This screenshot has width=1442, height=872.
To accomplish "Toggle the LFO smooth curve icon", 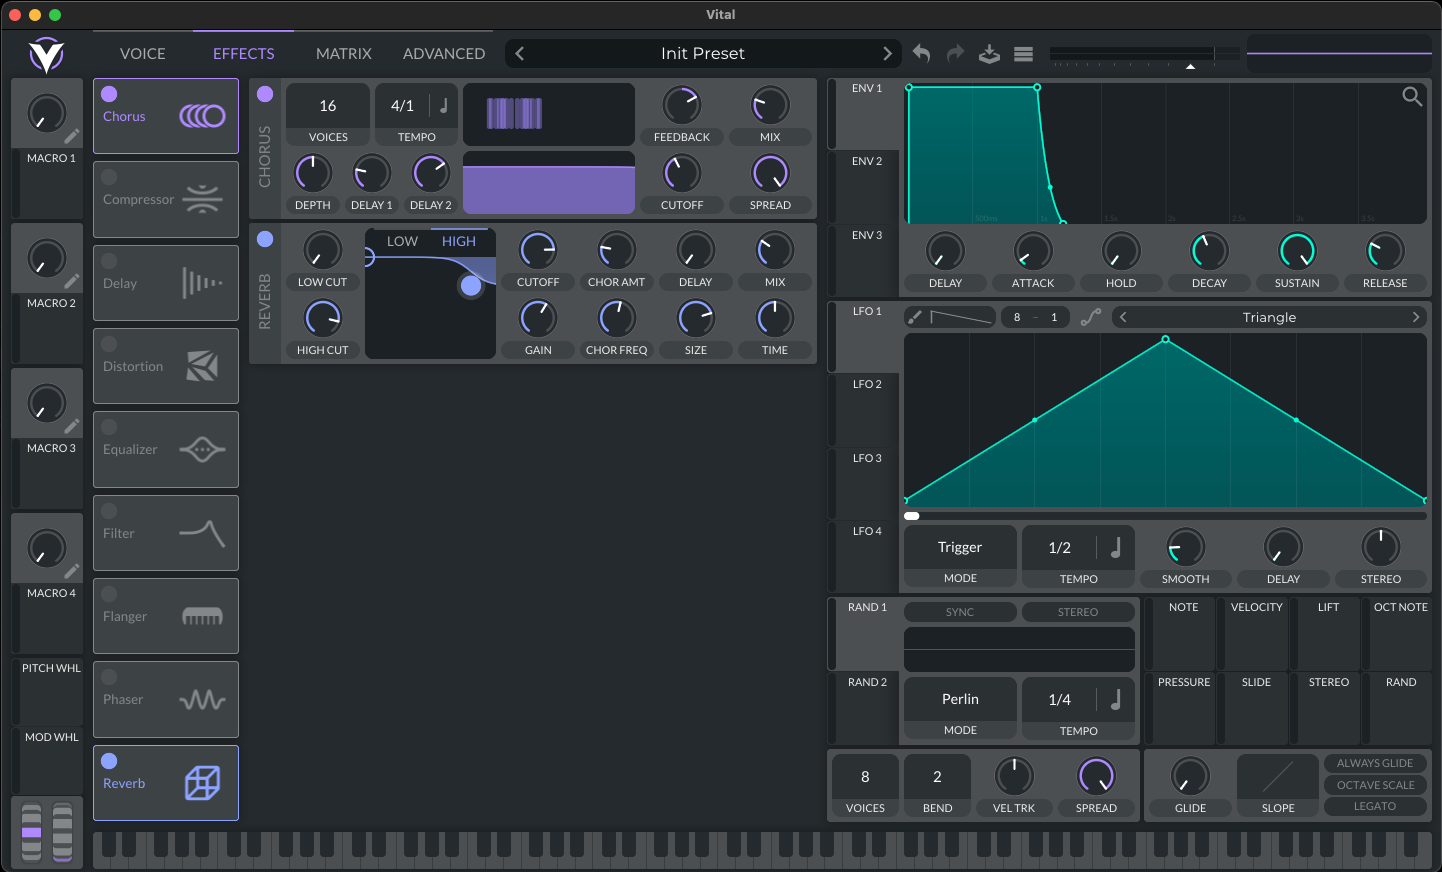I will (x=1091, y=317).
